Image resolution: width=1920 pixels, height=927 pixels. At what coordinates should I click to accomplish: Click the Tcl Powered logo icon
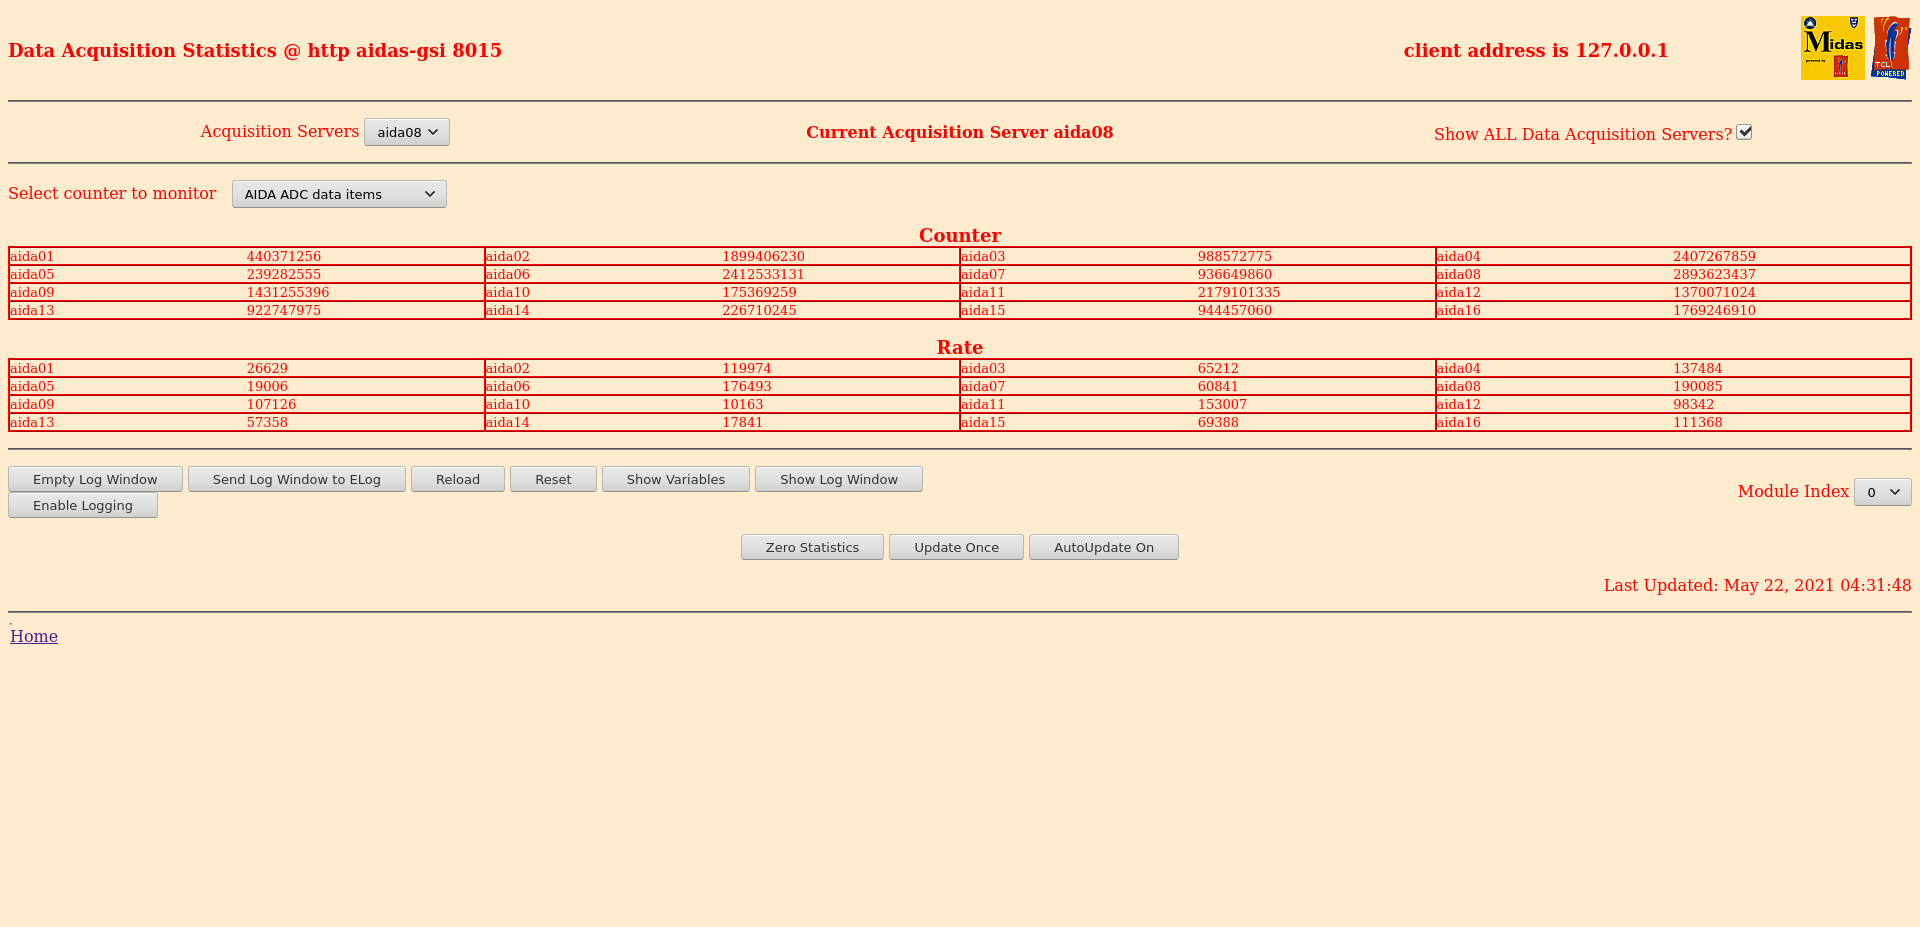[x=1891, y=48]
